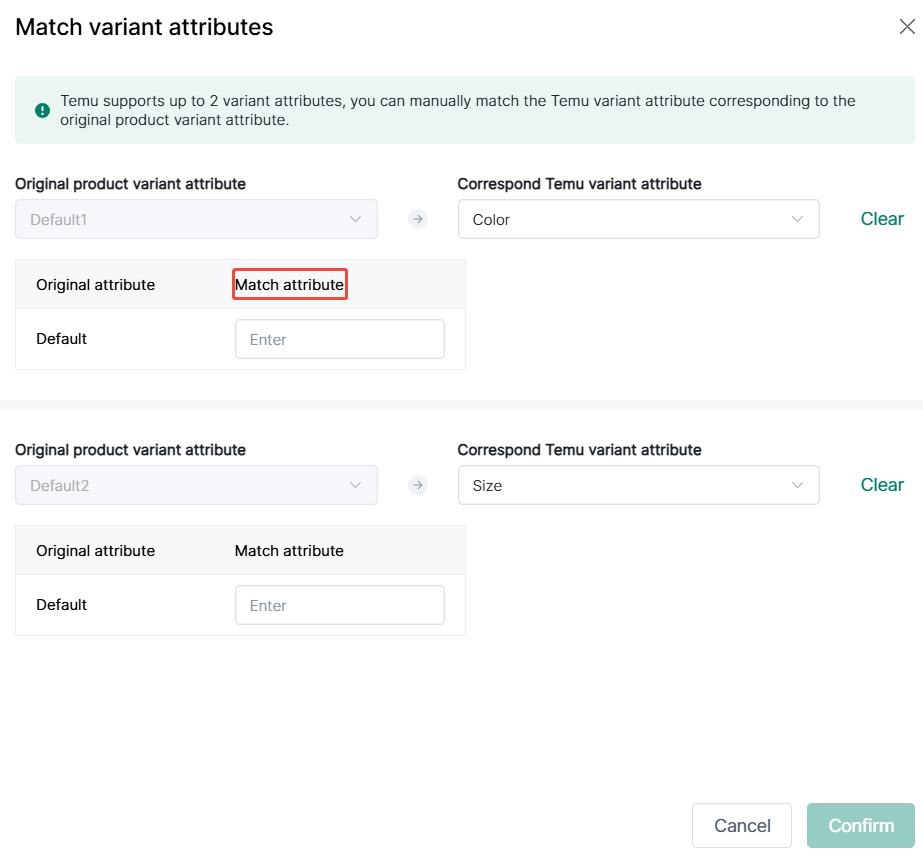Click the chevron in the Default1 field
This screenshot has width=923, height=858.
(x=355, y=219)
